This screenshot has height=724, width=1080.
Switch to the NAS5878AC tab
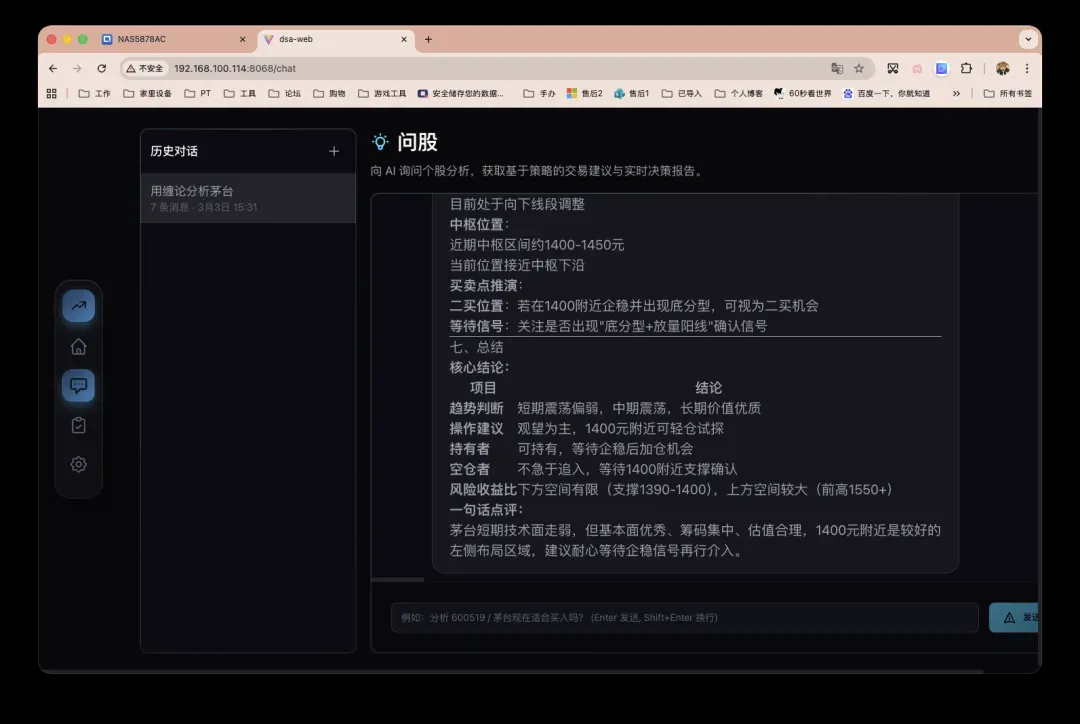(x=170, y=39)
